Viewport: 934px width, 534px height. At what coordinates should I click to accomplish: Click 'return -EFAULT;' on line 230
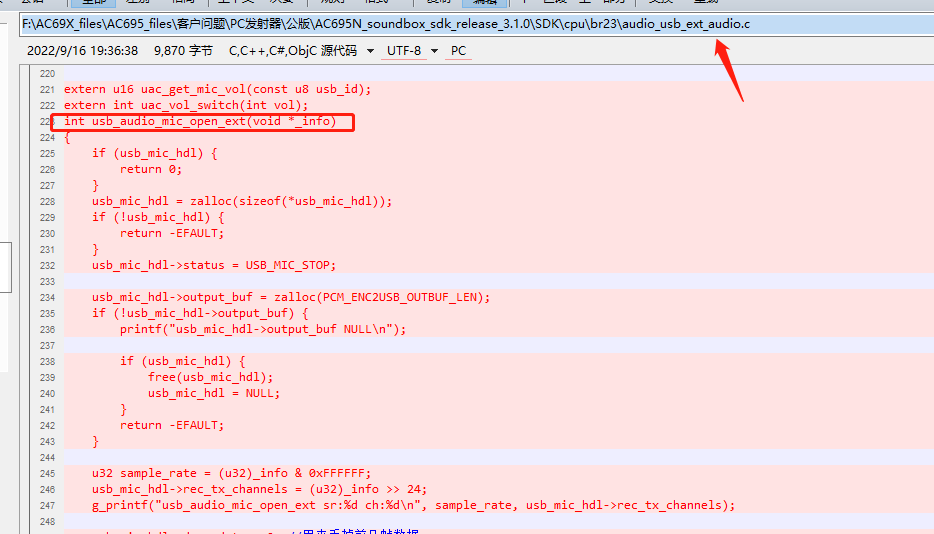click(172, 234)
